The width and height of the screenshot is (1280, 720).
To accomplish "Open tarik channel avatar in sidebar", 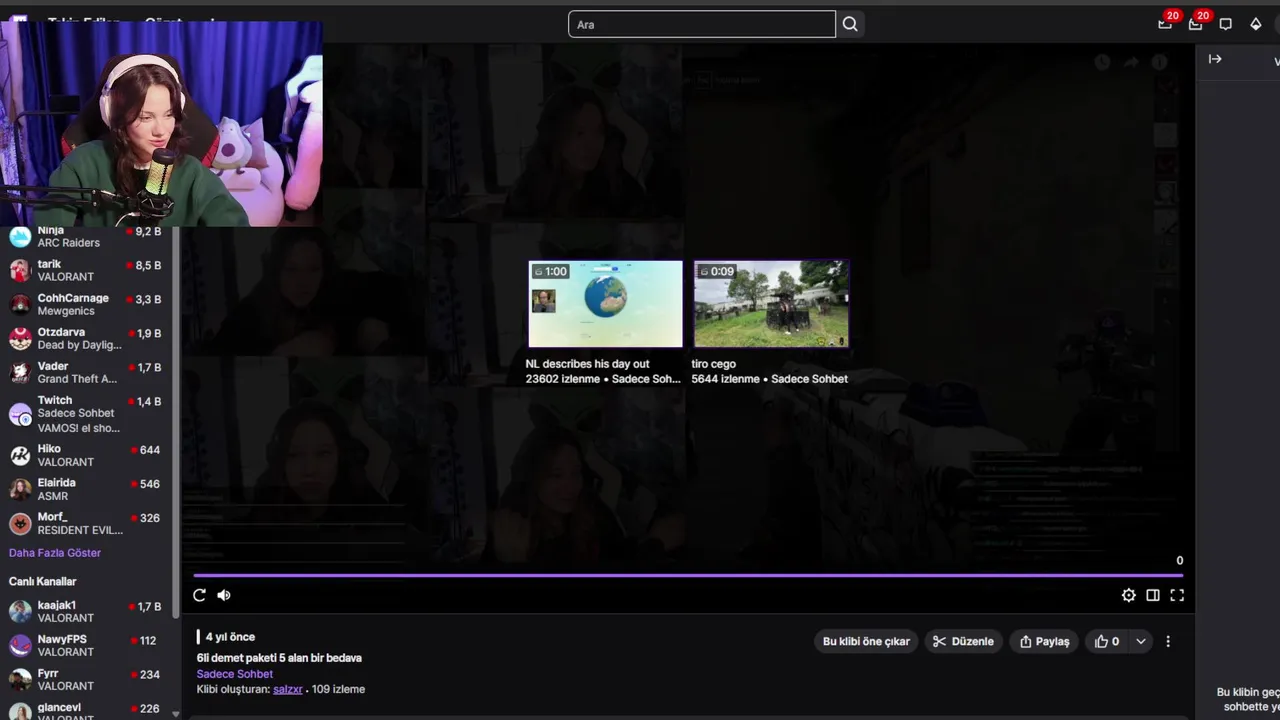I will point(20,270).
